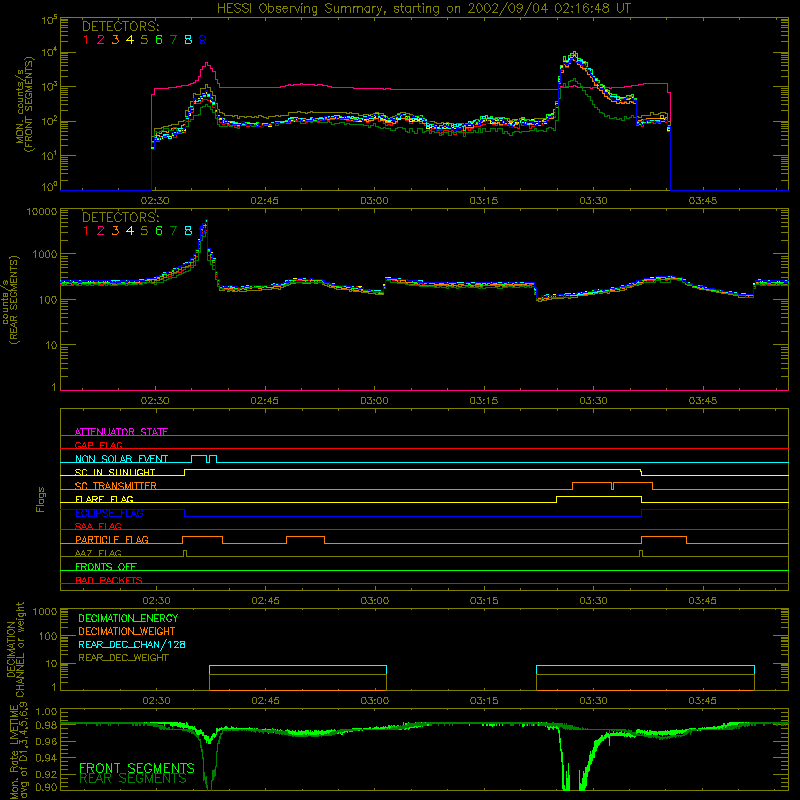
Task: Click the FRONT SEGMENTS counts/s axis title
Action: point(23,105)
